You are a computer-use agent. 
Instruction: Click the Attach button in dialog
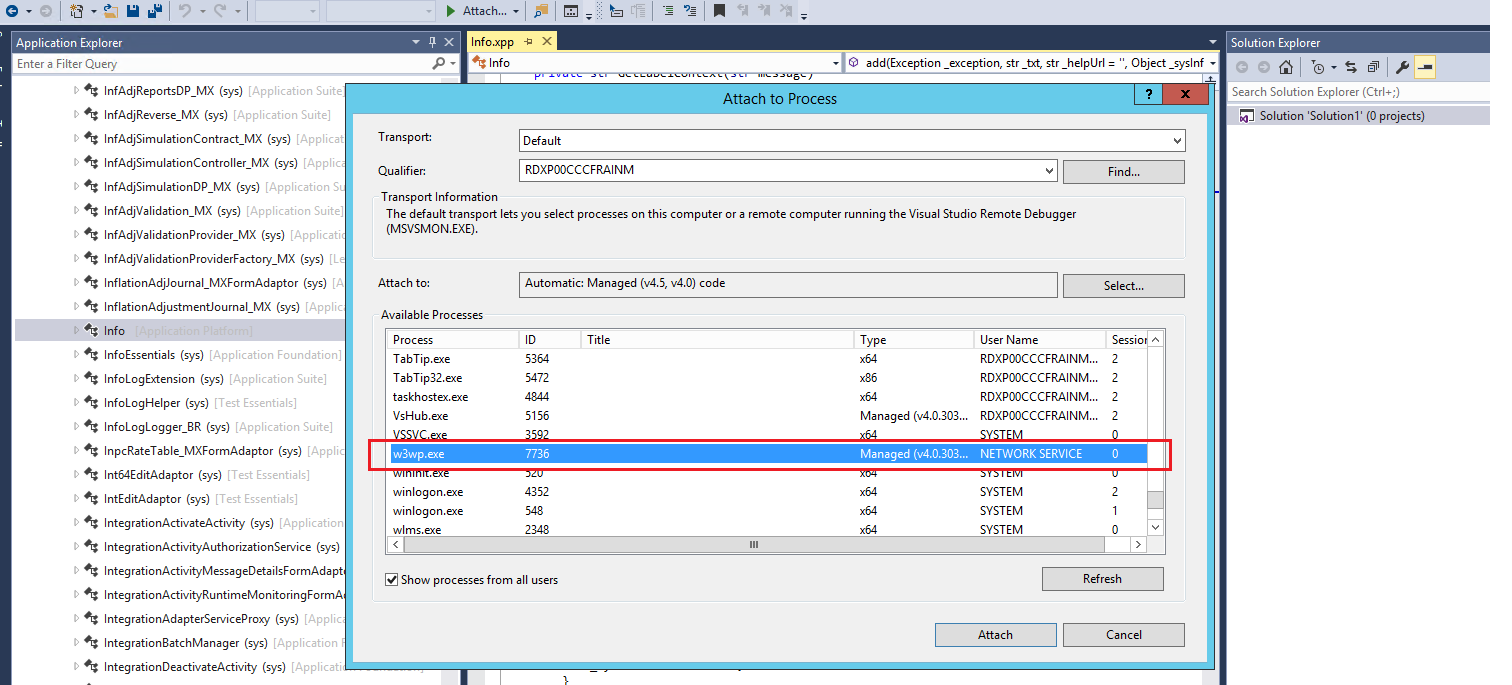pos(995,635)
